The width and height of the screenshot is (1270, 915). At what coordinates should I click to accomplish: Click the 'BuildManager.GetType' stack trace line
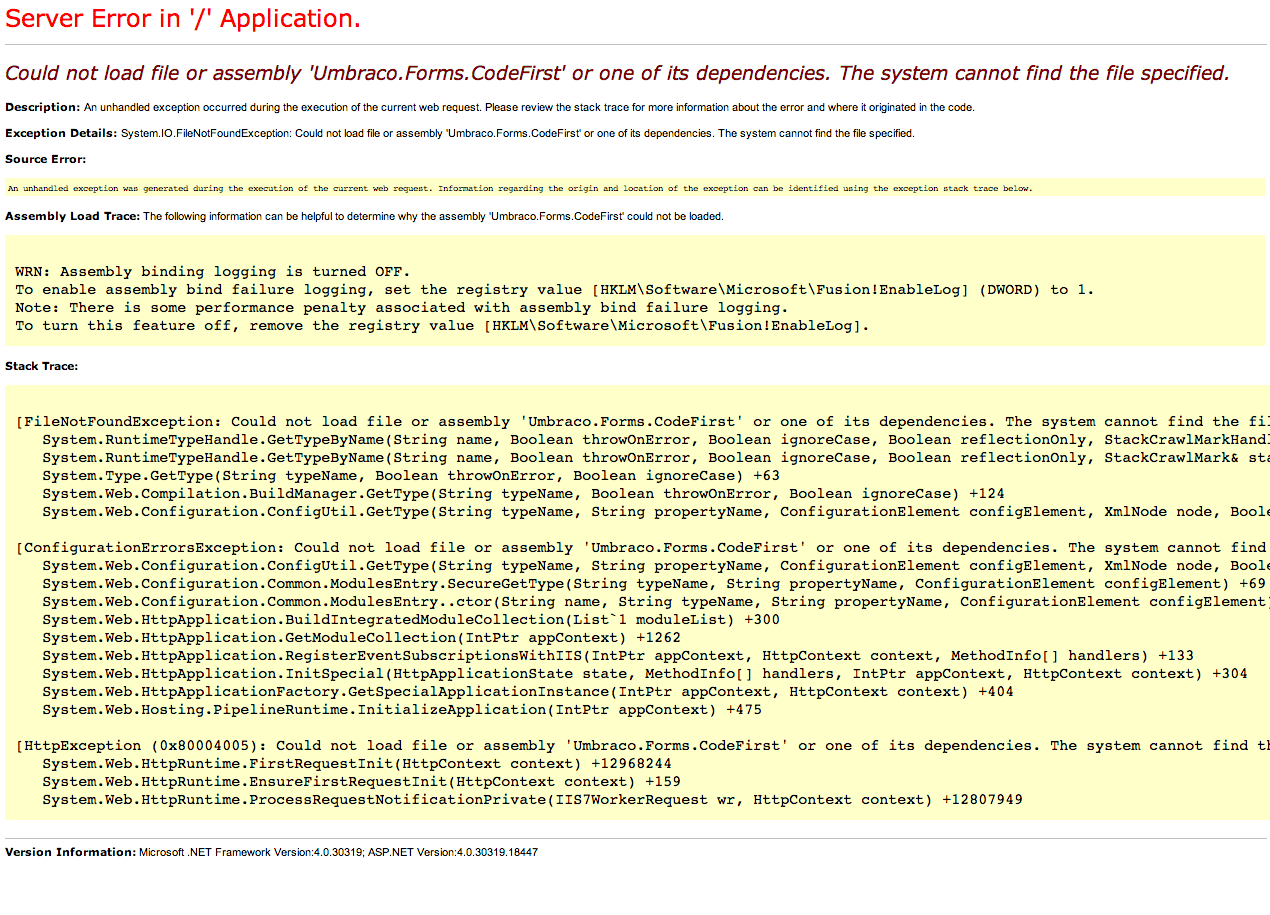pos(523,493)
